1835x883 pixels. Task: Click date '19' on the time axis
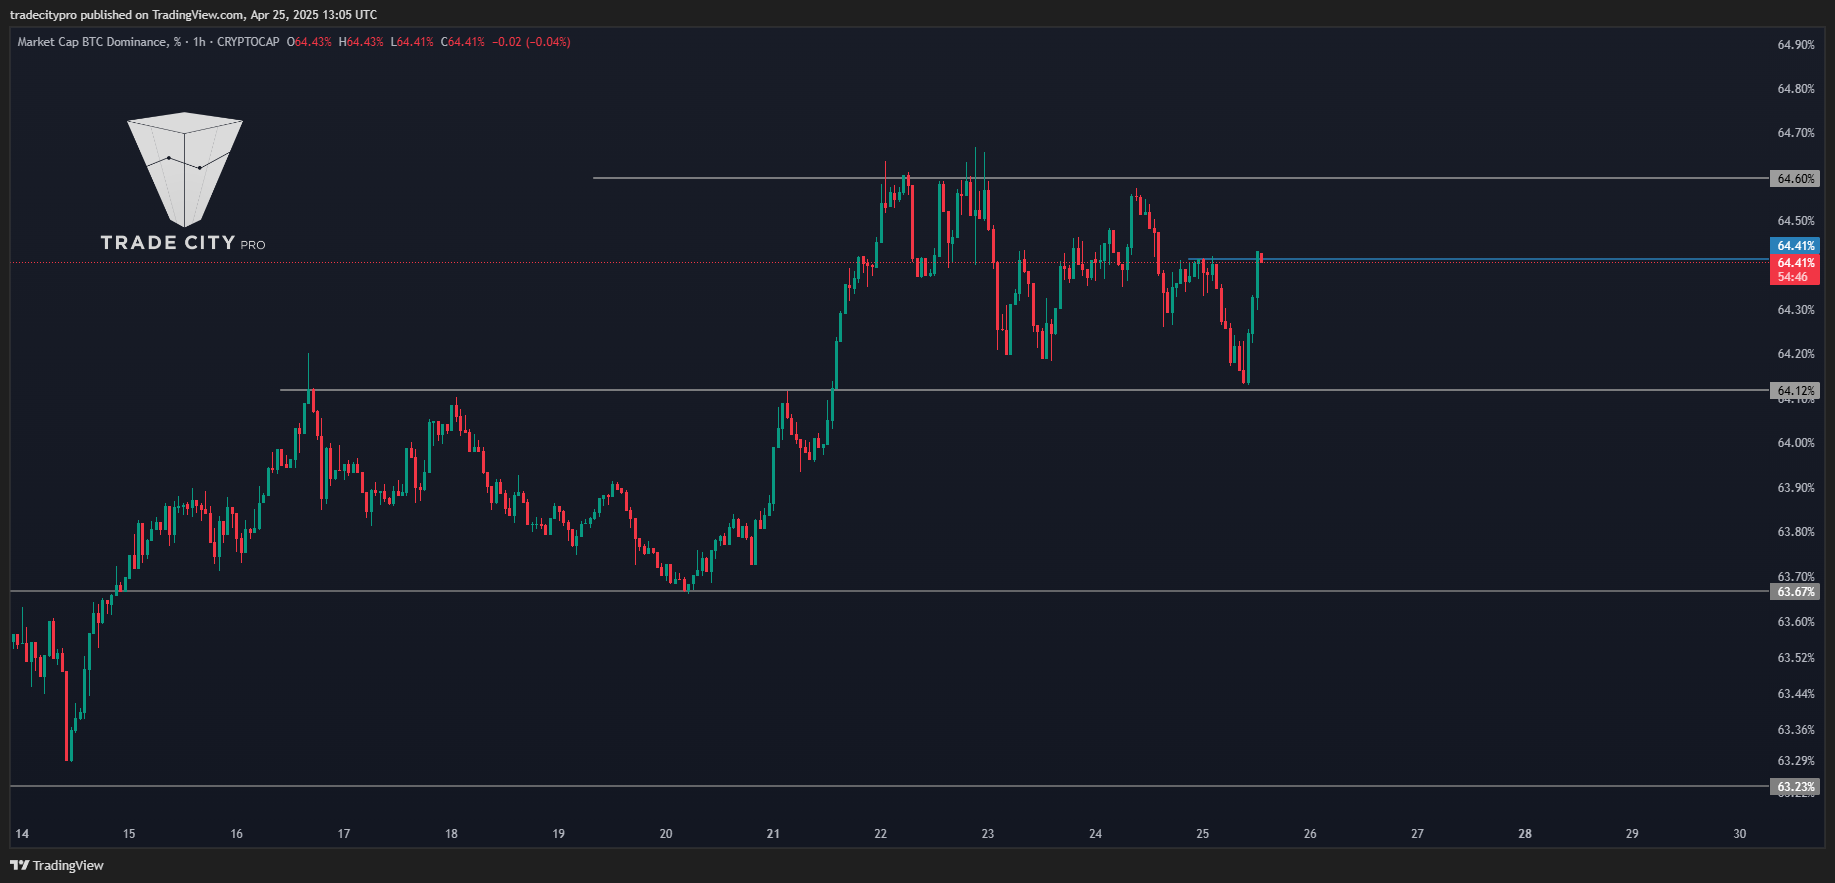coord(559,834)
